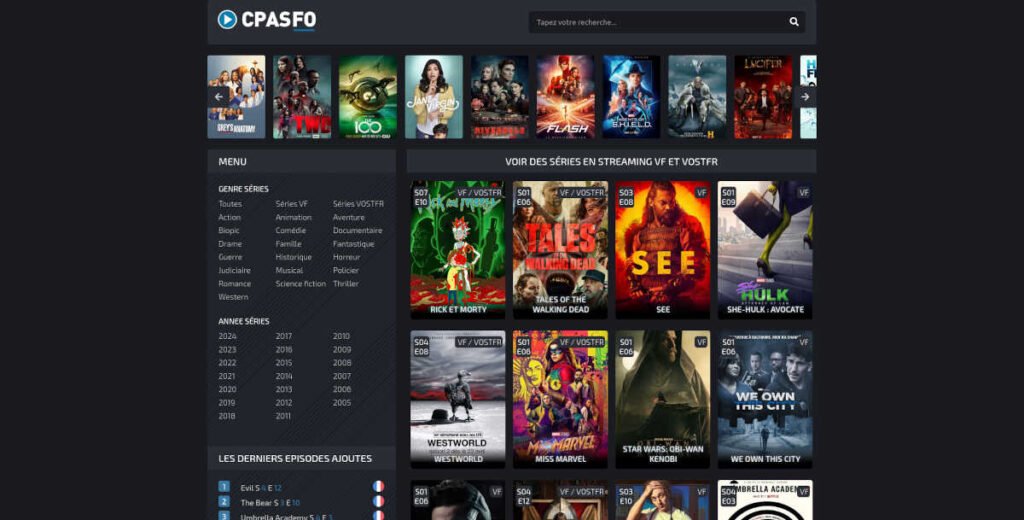1024x520 pixels.
Task: Choose the Science fiction genre
Action: (x=300, y=284)
